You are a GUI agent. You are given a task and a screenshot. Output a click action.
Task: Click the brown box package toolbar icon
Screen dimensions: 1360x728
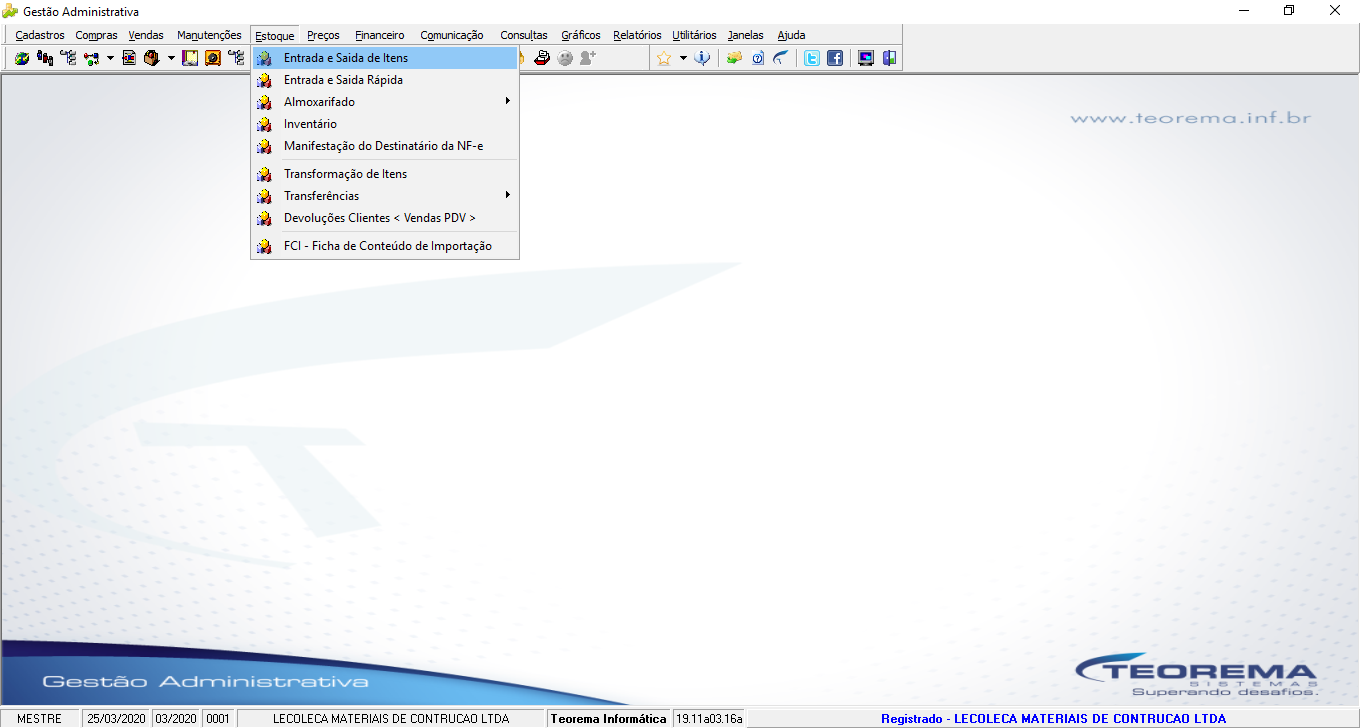click(x=152, y=58)
